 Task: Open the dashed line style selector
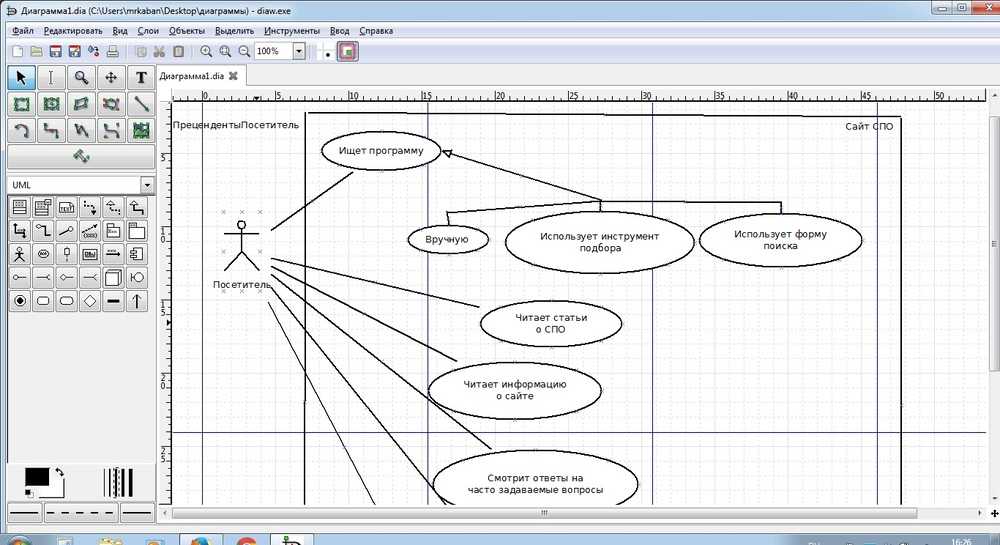coord(81,512)
